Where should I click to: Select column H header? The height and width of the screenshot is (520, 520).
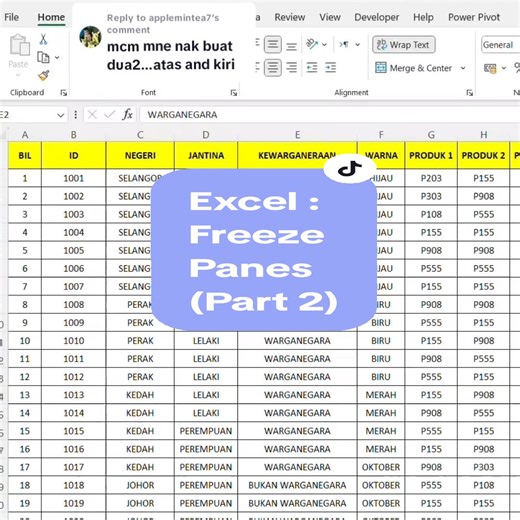pyautogui.click(x=484, y=135)
